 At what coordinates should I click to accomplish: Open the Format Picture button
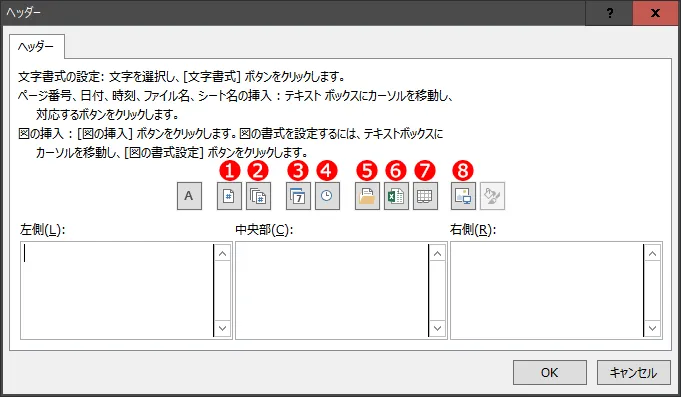click(493, 196)
